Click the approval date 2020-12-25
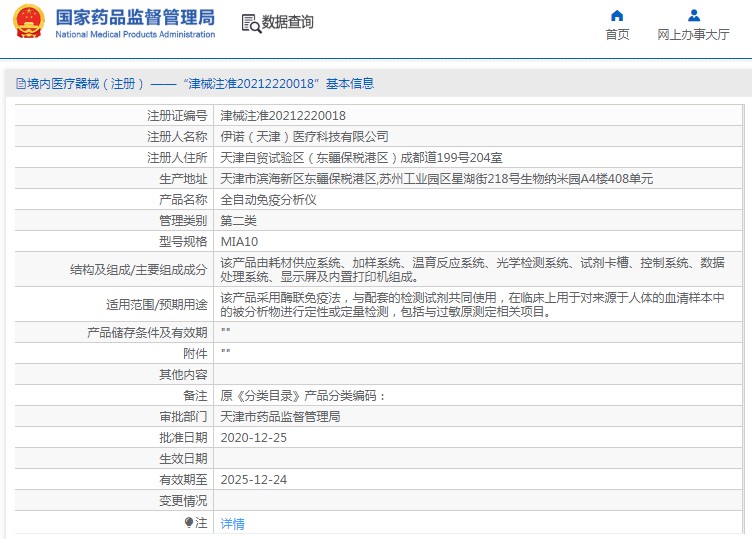 click(x=254, y=437)
